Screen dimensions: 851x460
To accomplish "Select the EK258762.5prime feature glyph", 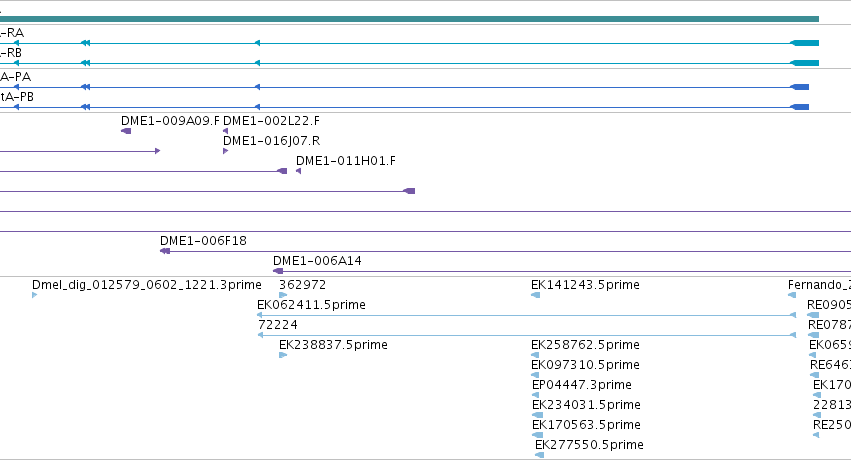I will coord(535,355).
